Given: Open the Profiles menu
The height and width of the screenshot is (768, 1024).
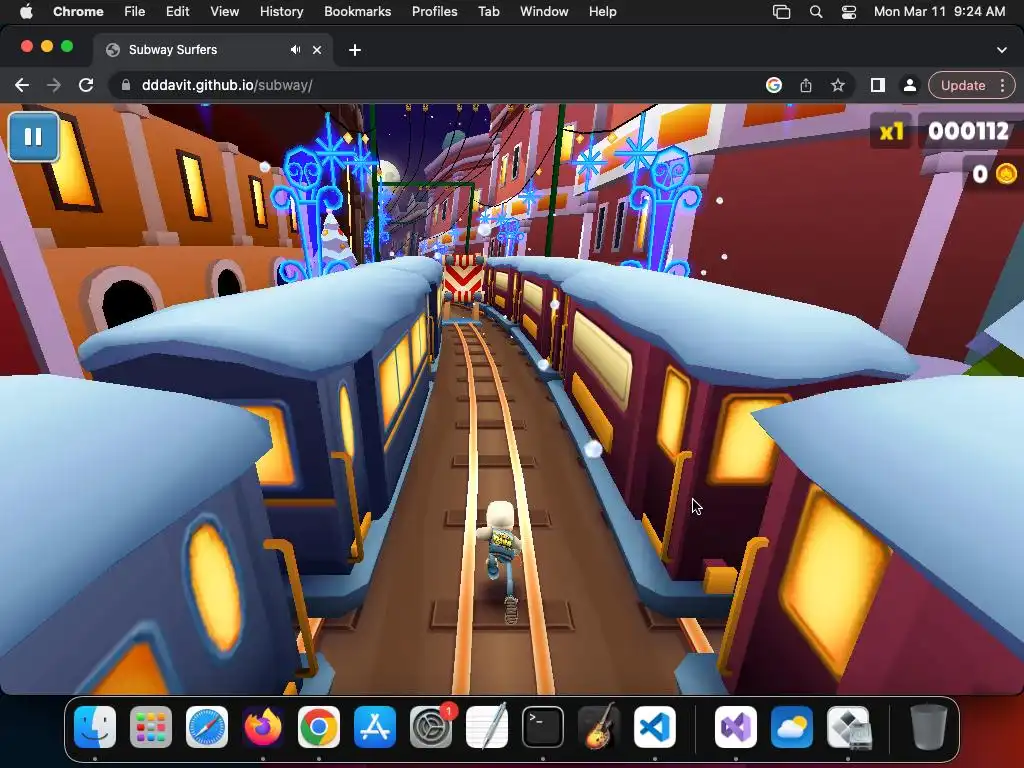Looking at the screenshot, I should [x=434, y=11].
